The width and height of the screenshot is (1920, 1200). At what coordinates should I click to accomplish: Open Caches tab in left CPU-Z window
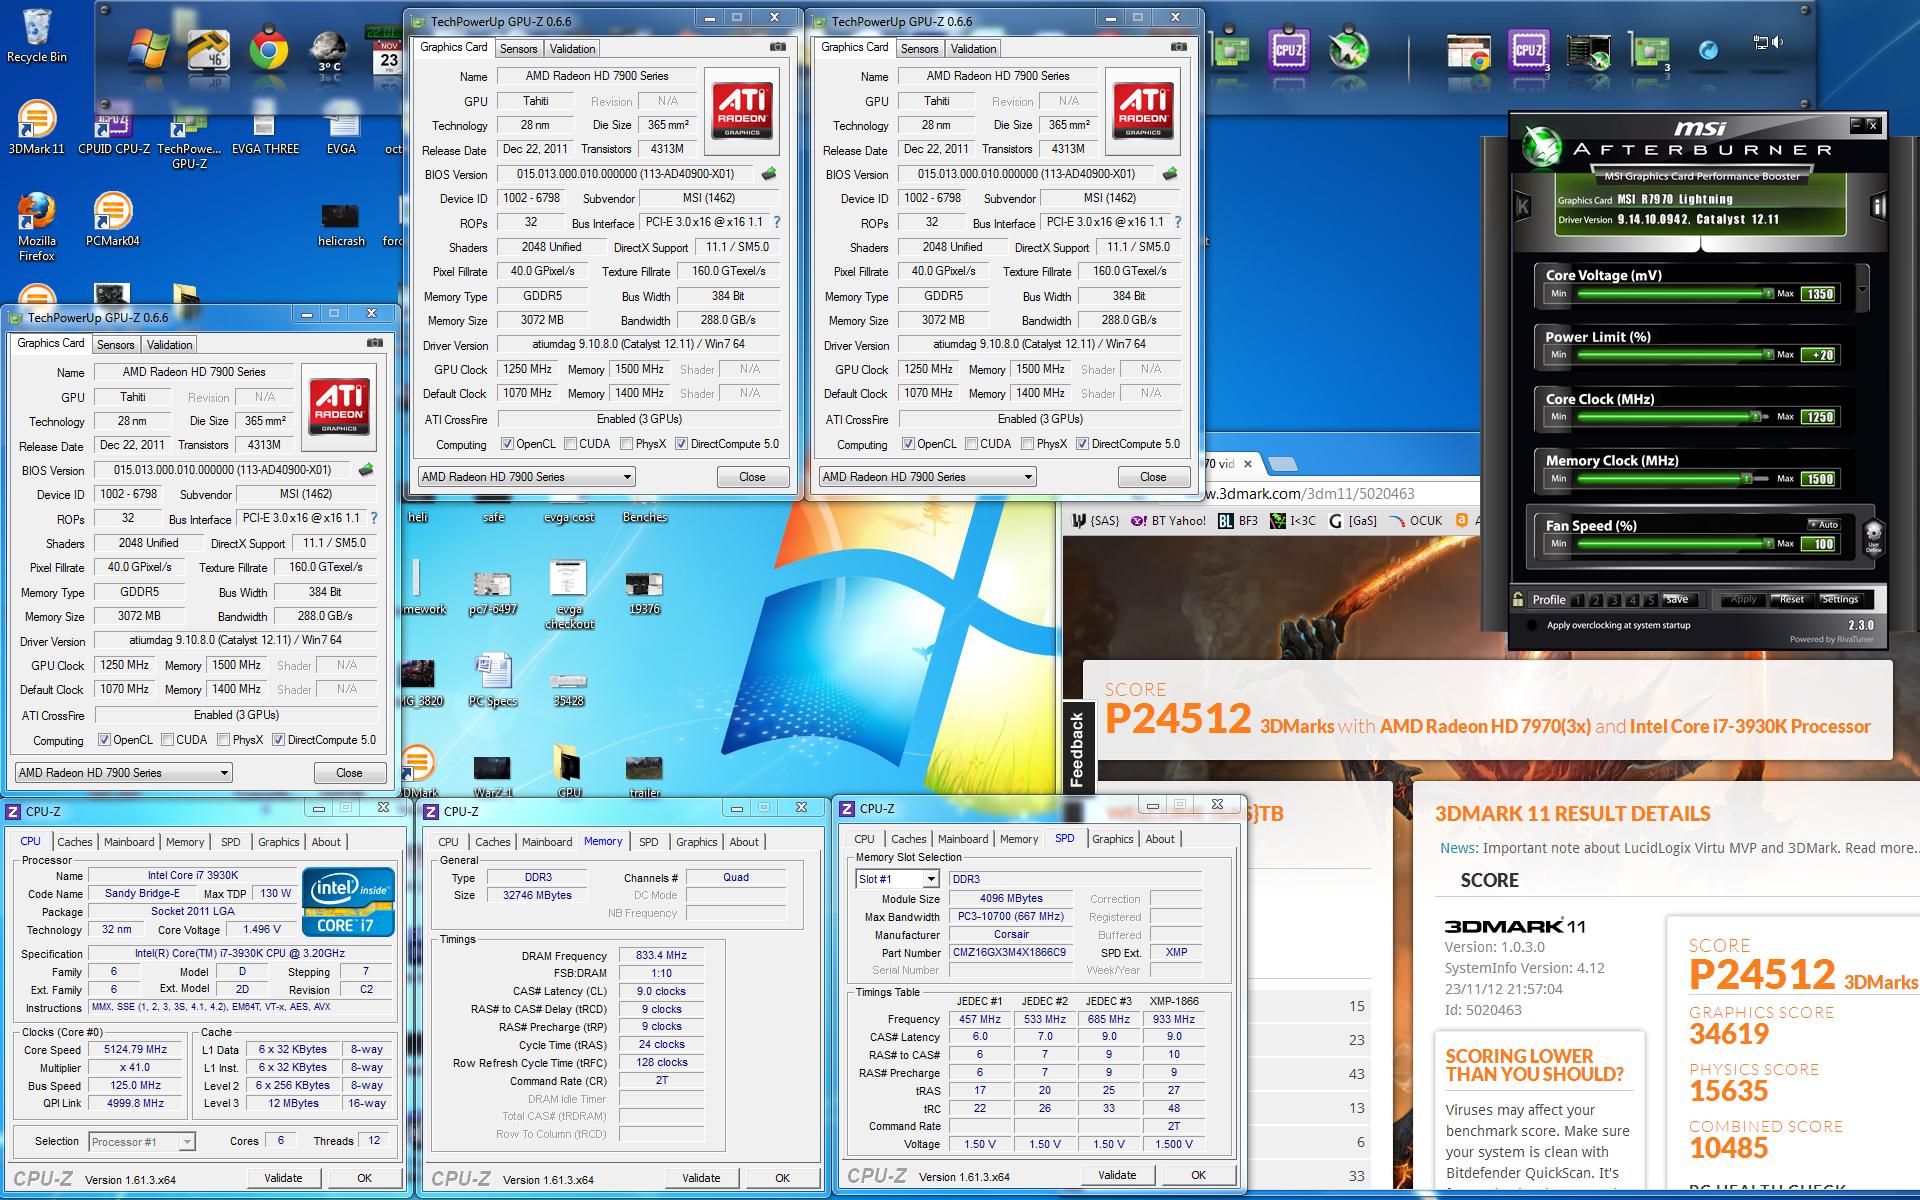(74, 842)
